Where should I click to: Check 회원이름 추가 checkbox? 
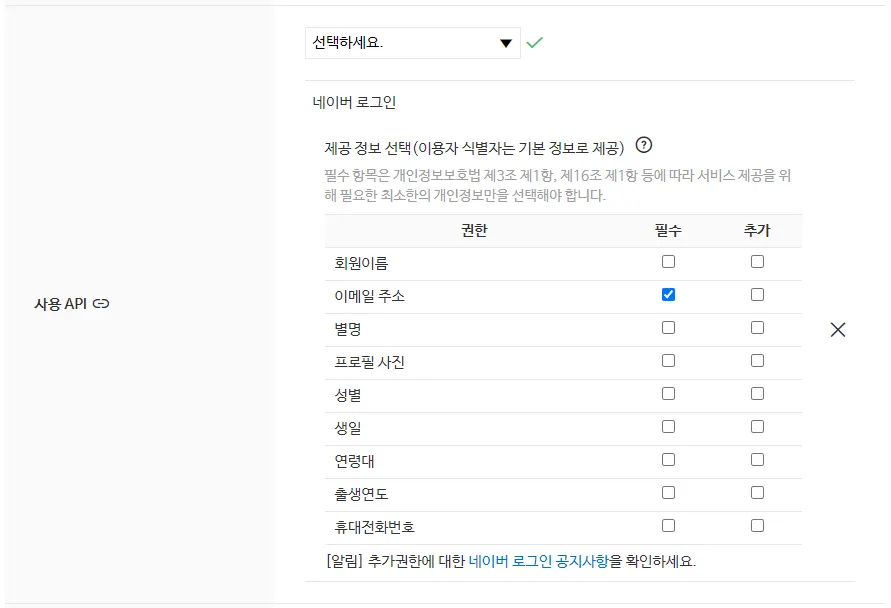point(757,262)
